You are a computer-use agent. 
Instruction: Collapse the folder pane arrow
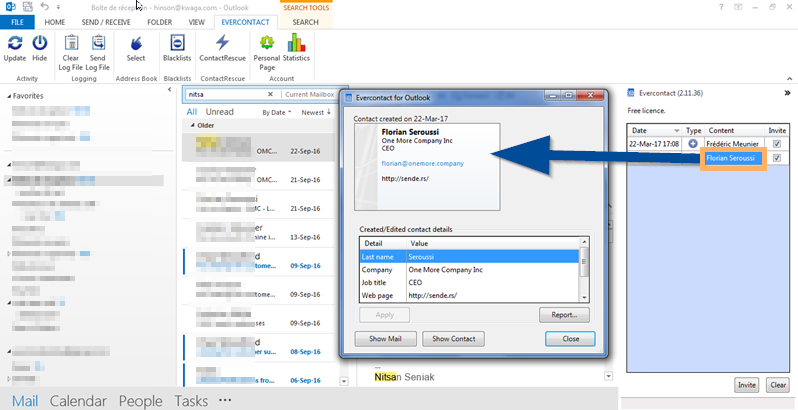coord(169,90)
